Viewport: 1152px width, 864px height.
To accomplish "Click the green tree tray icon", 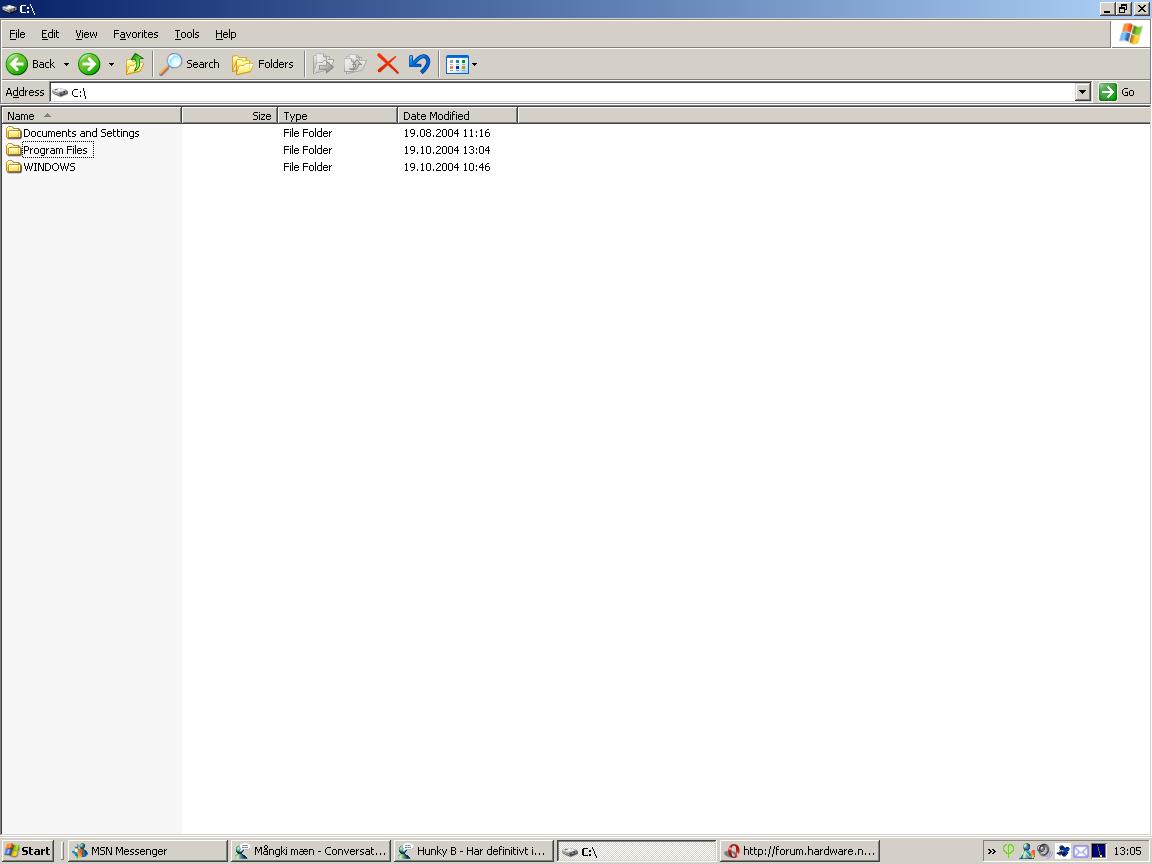I will point(1009,851).
